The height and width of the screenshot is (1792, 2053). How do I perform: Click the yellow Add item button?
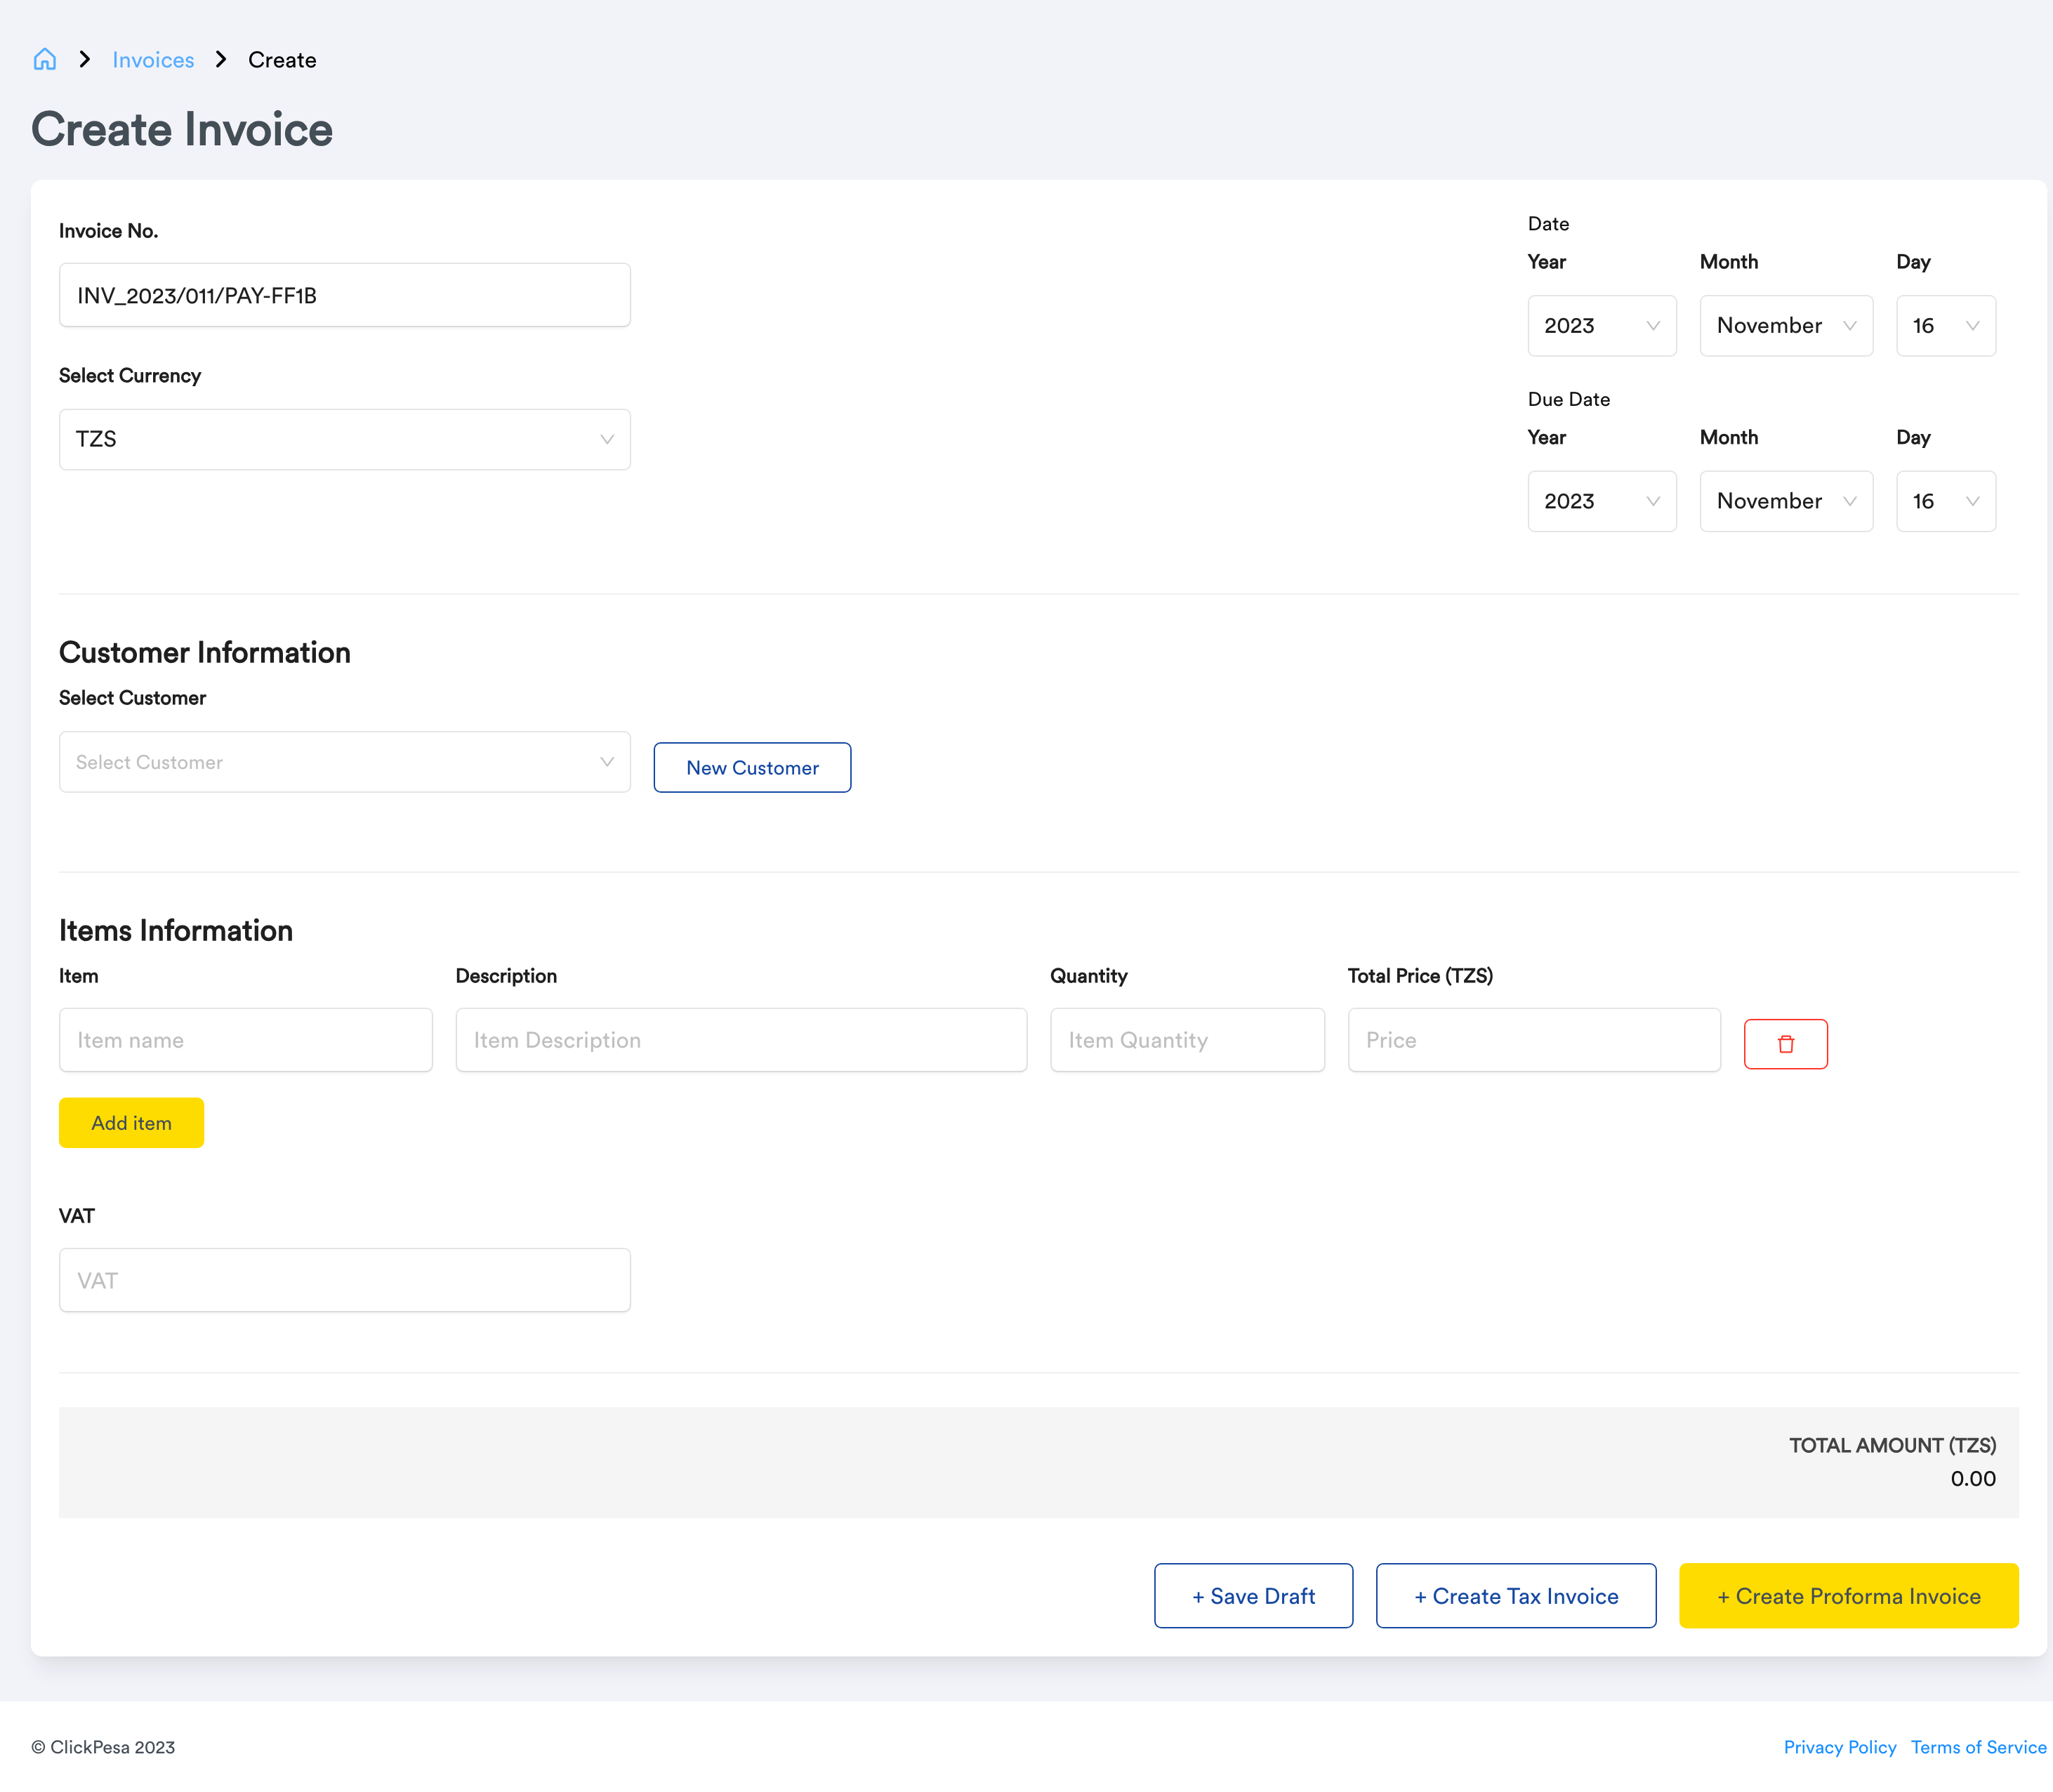point(131,1122)
